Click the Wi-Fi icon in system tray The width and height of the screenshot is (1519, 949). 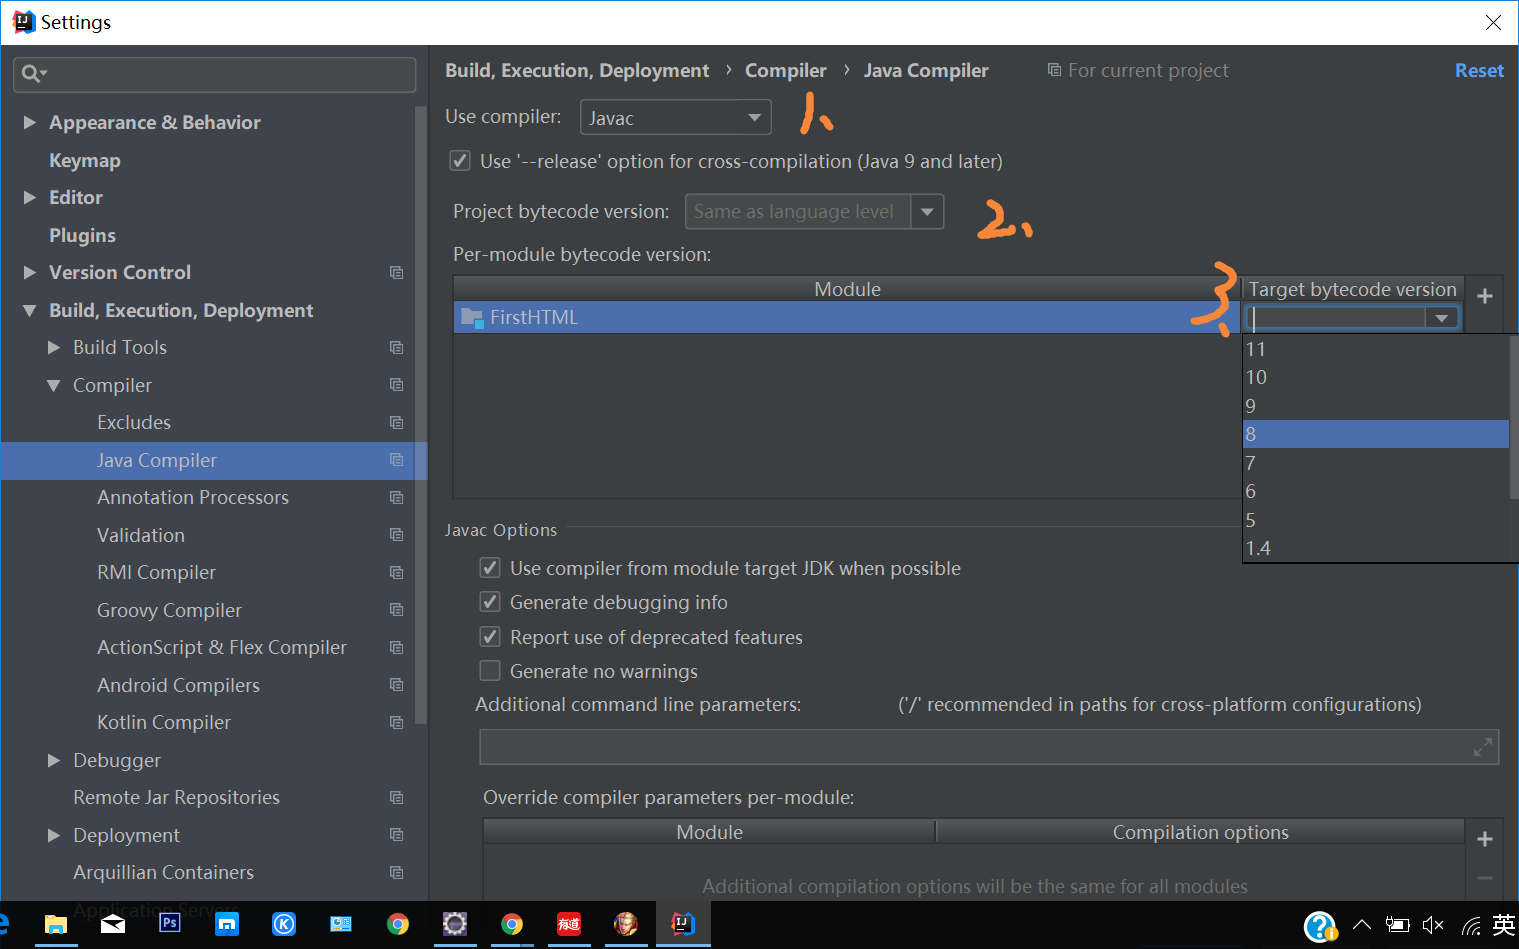(x=1471, y=925)
